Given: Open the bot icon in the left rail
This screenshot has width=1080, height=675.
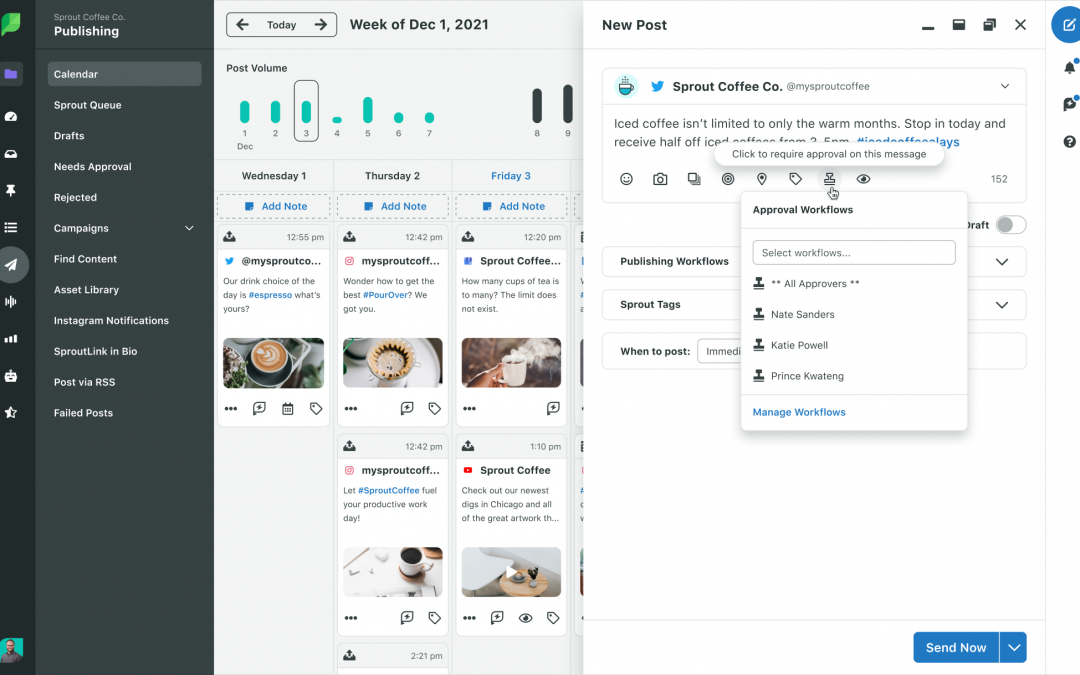Looking at the screenshot, I should (11, 376).
